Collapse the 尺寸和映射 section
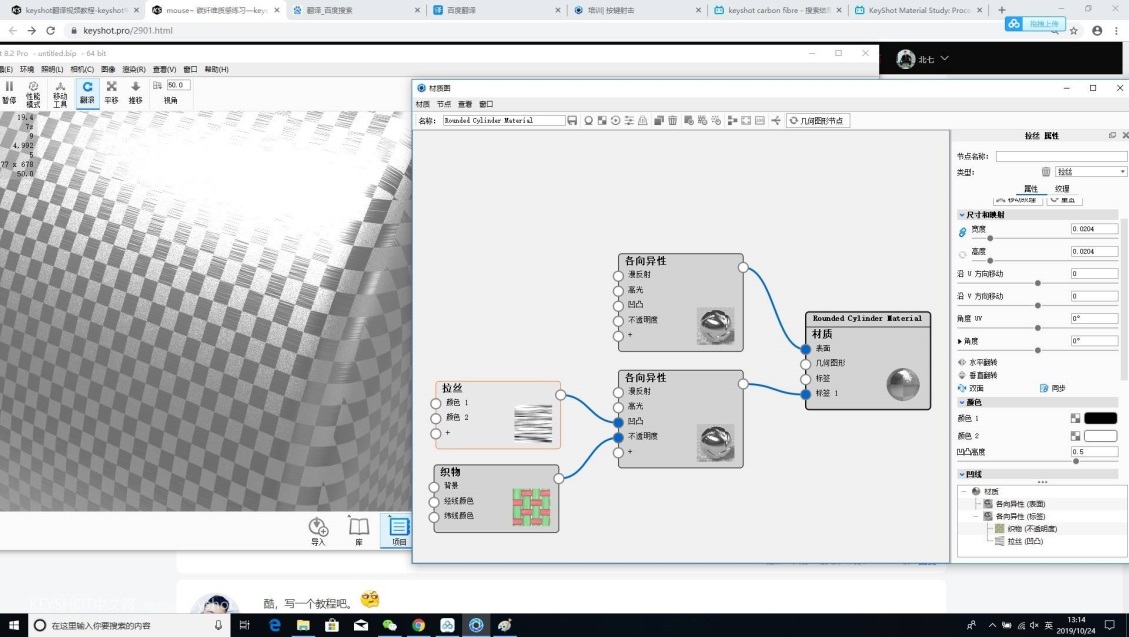This screenshot has width=1129, height=637. coord(962,214)
